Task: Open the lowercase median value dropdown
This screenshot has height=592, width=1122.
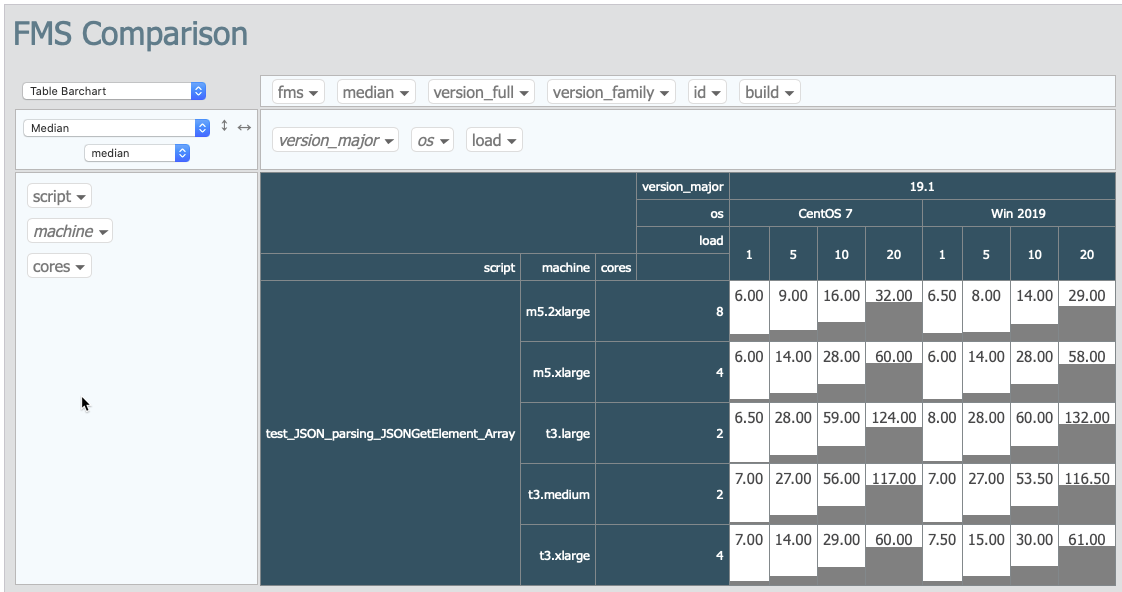Action: tap(137, 152)
